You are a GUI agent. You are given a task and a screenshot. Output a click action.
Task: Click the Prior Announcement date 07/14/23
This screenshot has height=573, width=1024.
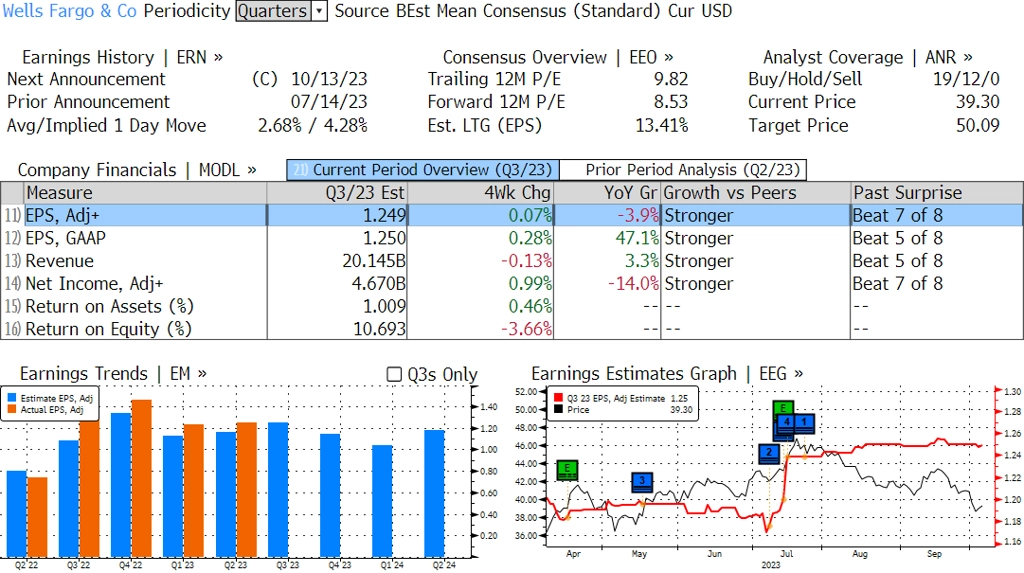(x=329, y=103)
